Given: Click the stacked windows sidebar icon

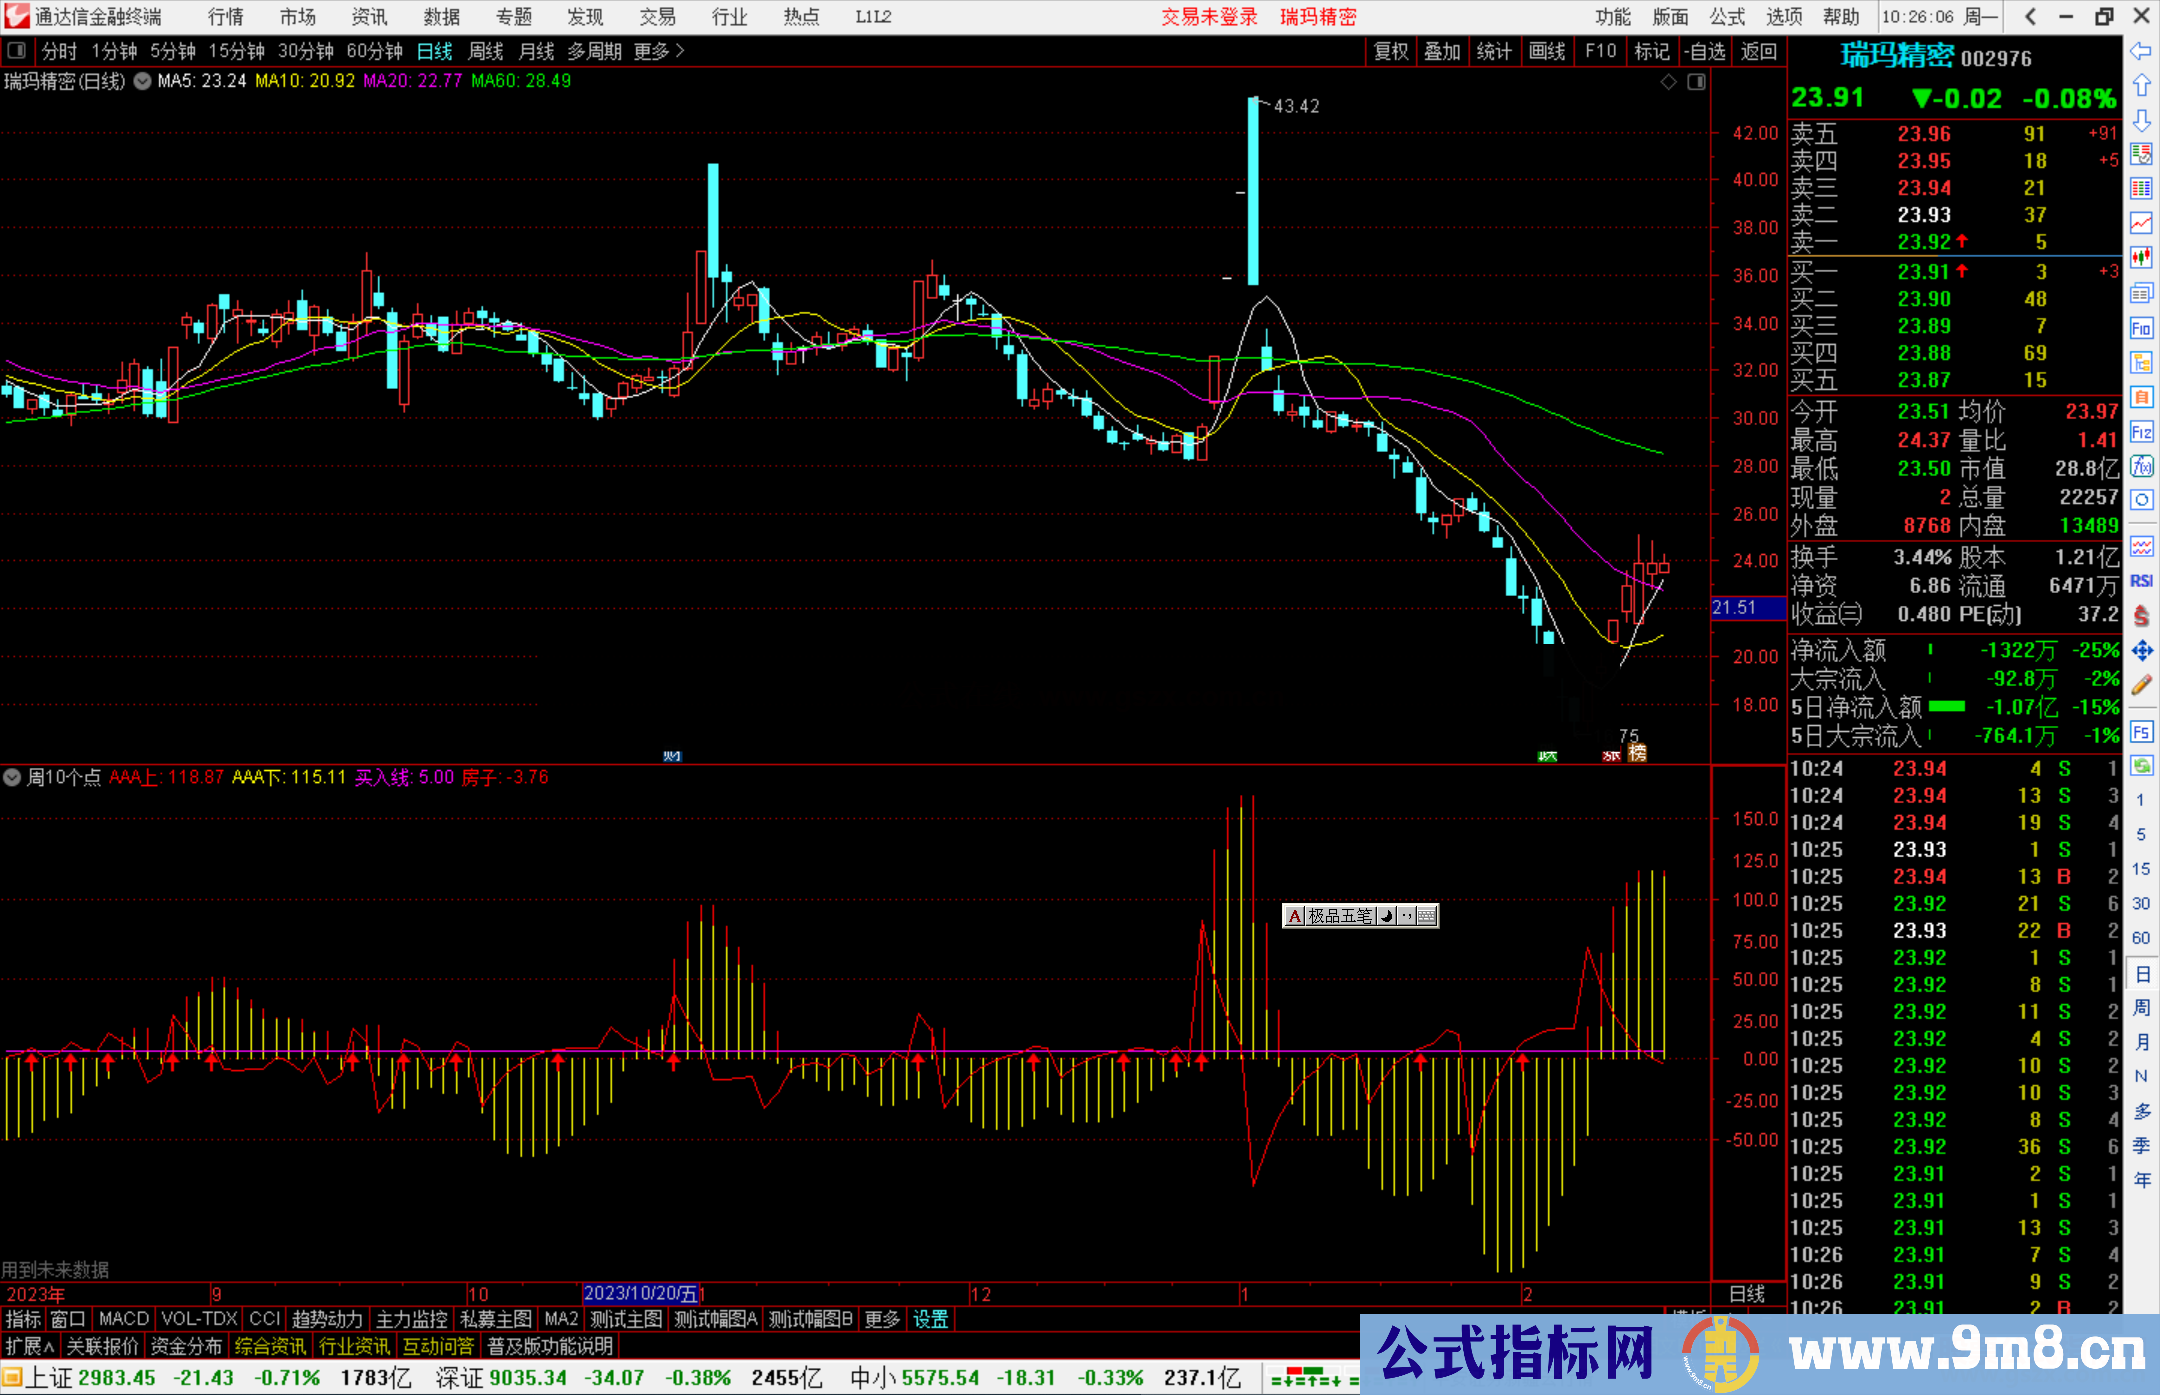Looking at the screenshot, I should [x=2141, y=293].
